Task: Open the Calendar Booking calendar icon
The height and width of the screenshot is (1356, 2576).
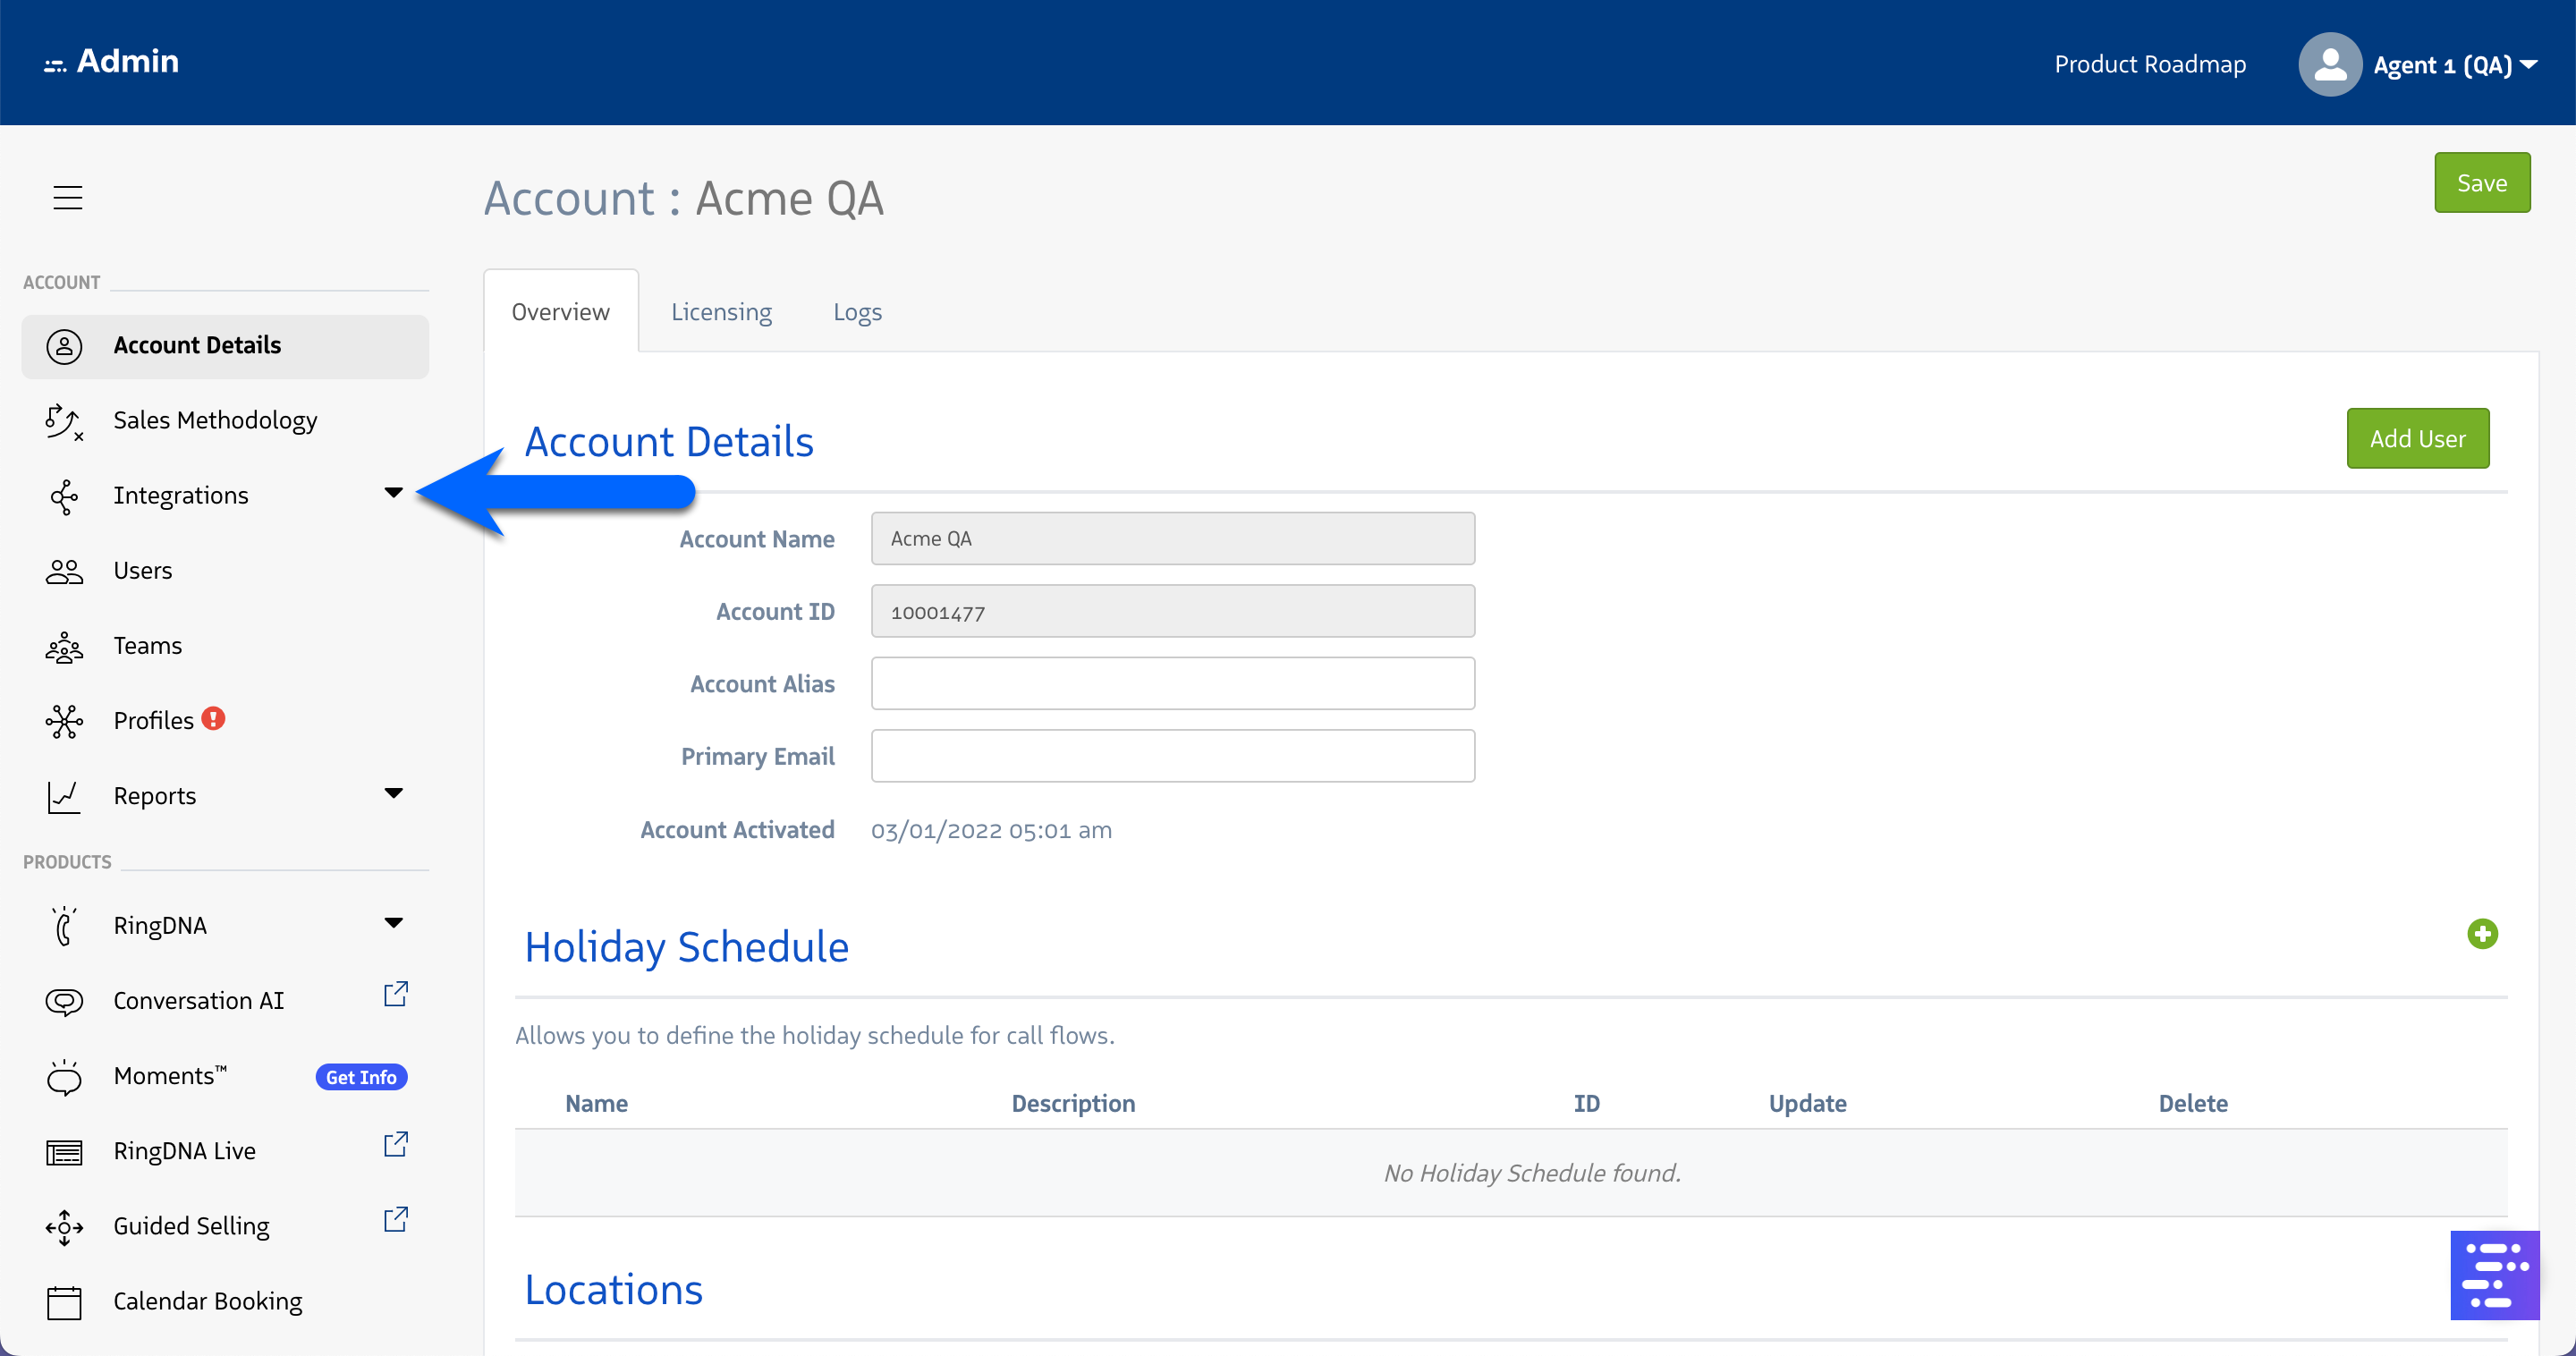Action: click(x=64, y=1302)
